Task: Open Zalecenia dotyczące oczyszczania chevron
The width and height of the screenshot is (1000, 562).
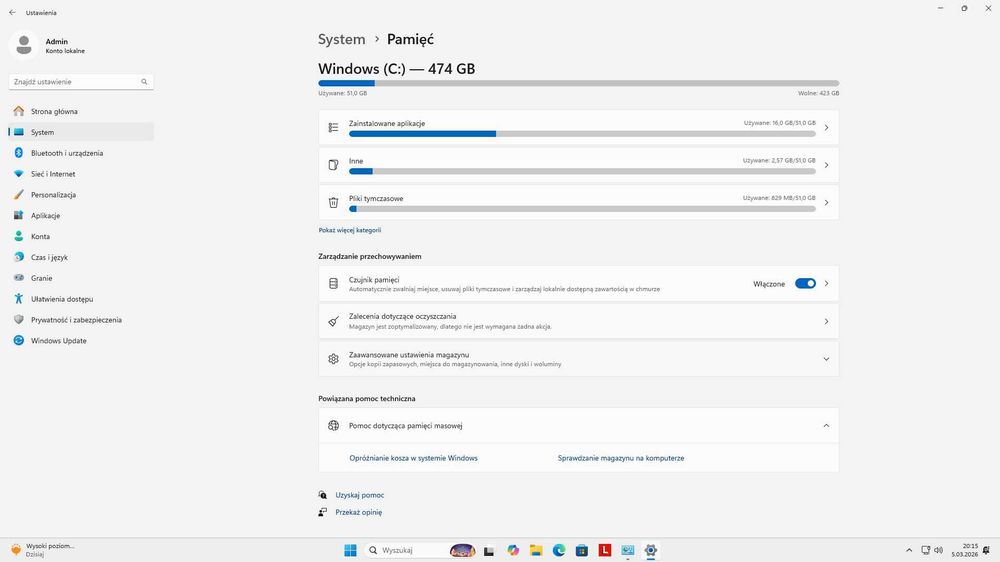Action: click(x=826, y=322)
